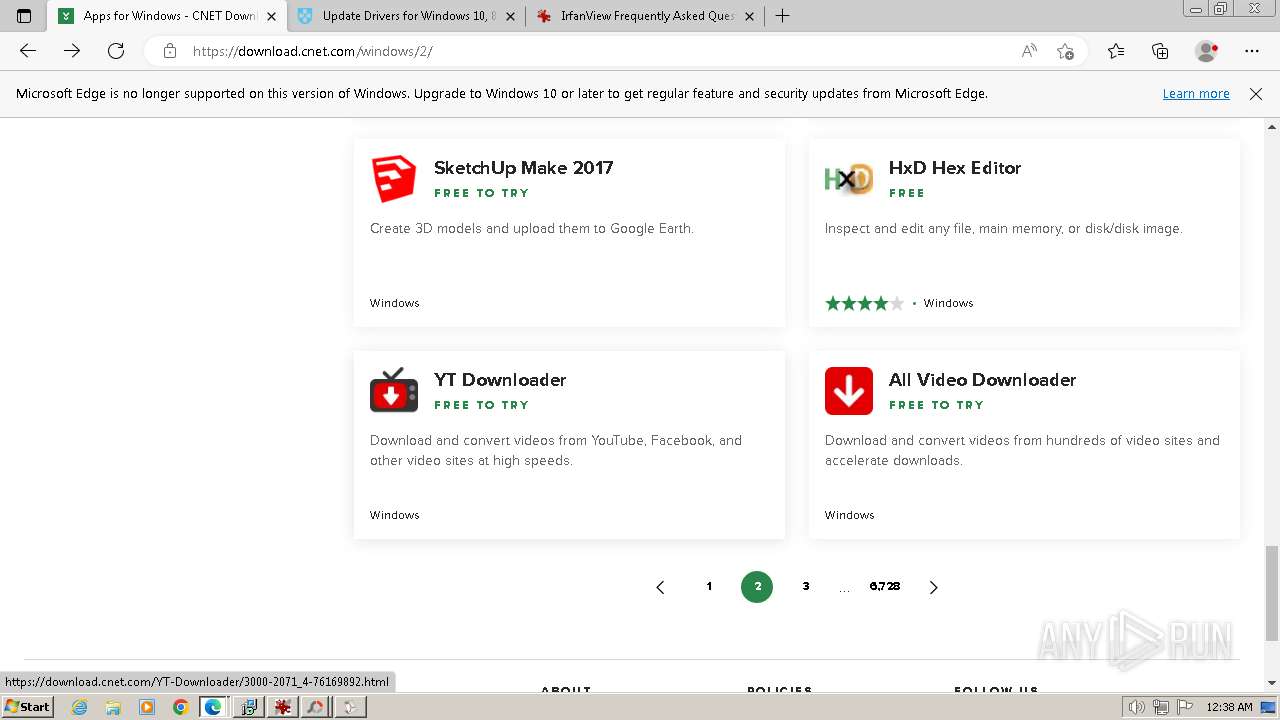Open a new browser tab
The width and height of the screenshot is (1280, 720).
tap(783, 16)
